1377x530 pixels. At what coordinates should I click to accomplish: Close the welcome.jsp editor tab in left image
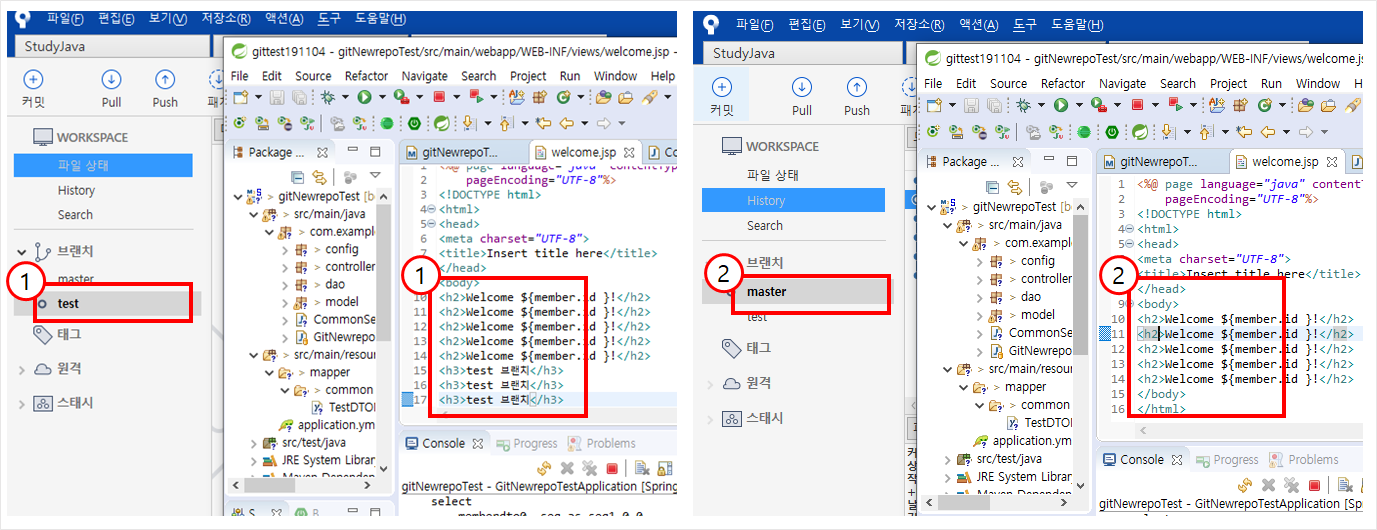tap(629, 153)
